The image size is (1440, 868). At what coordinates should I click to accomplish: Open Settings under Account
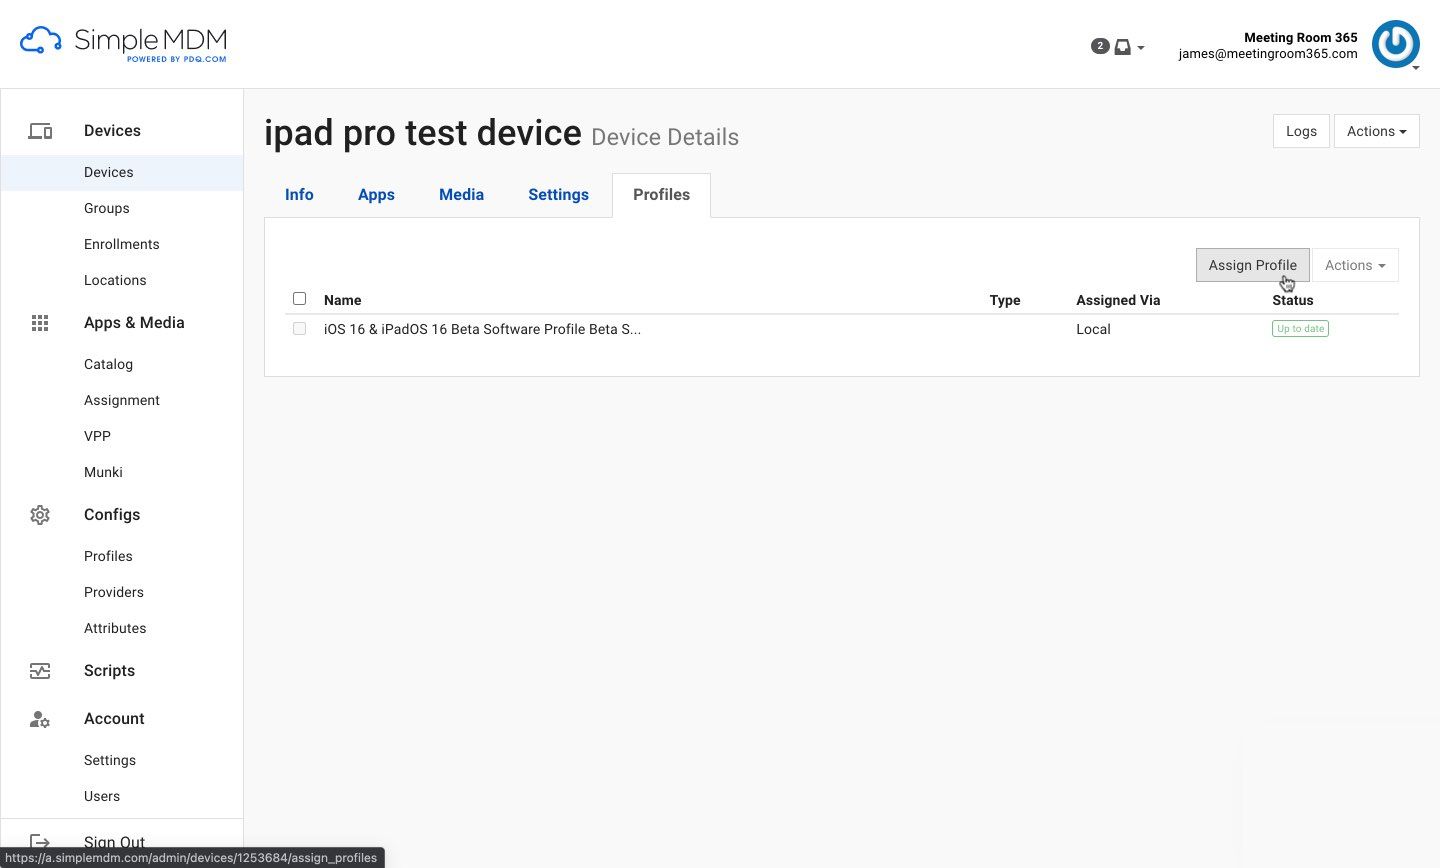[x=110, y=760]
